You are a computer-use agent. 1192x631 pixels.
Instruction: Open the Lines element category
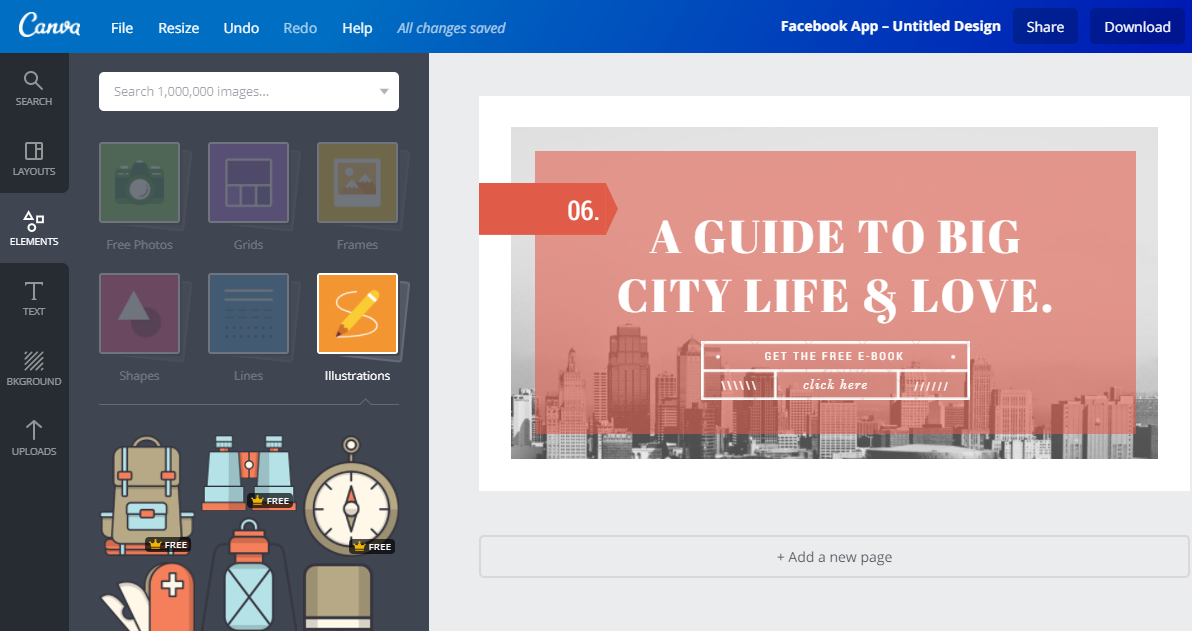click(x=249, y=327)
